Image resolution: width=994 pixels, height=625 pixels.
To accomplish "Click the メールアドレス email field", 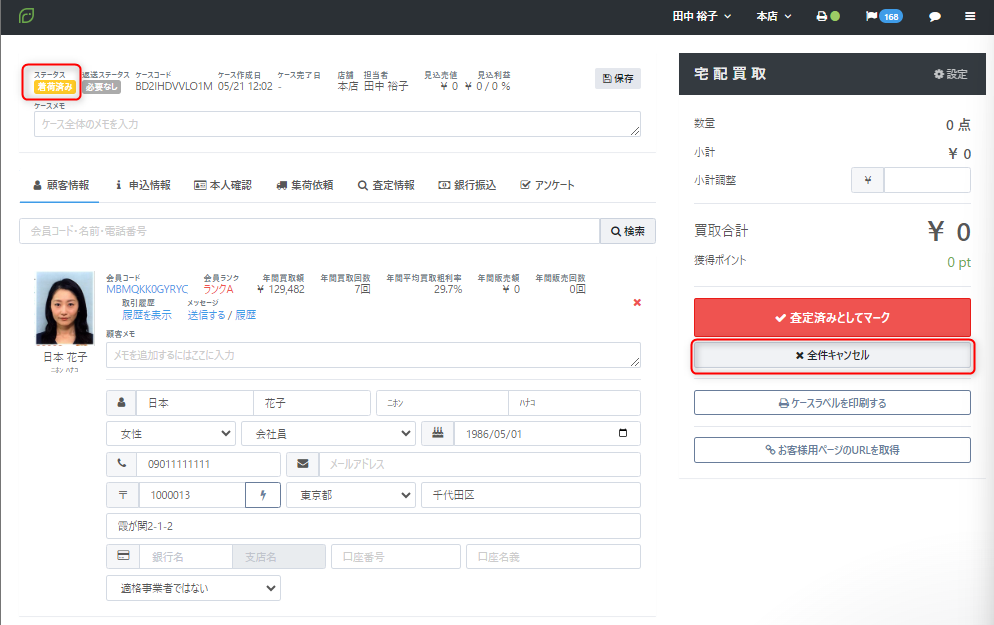I will click(480, 464).
